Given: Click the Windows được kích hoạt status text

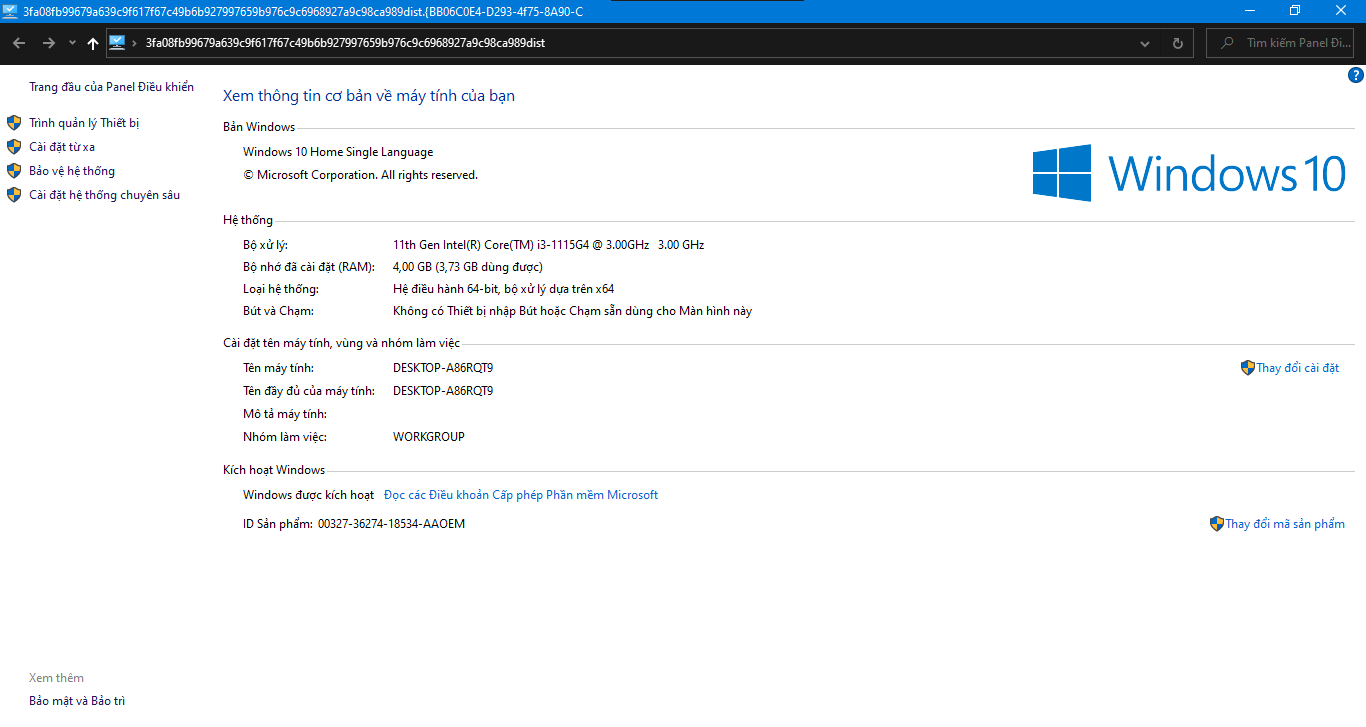Looking at the screenshot, I should pyautogui.click(x=308, y=495).
